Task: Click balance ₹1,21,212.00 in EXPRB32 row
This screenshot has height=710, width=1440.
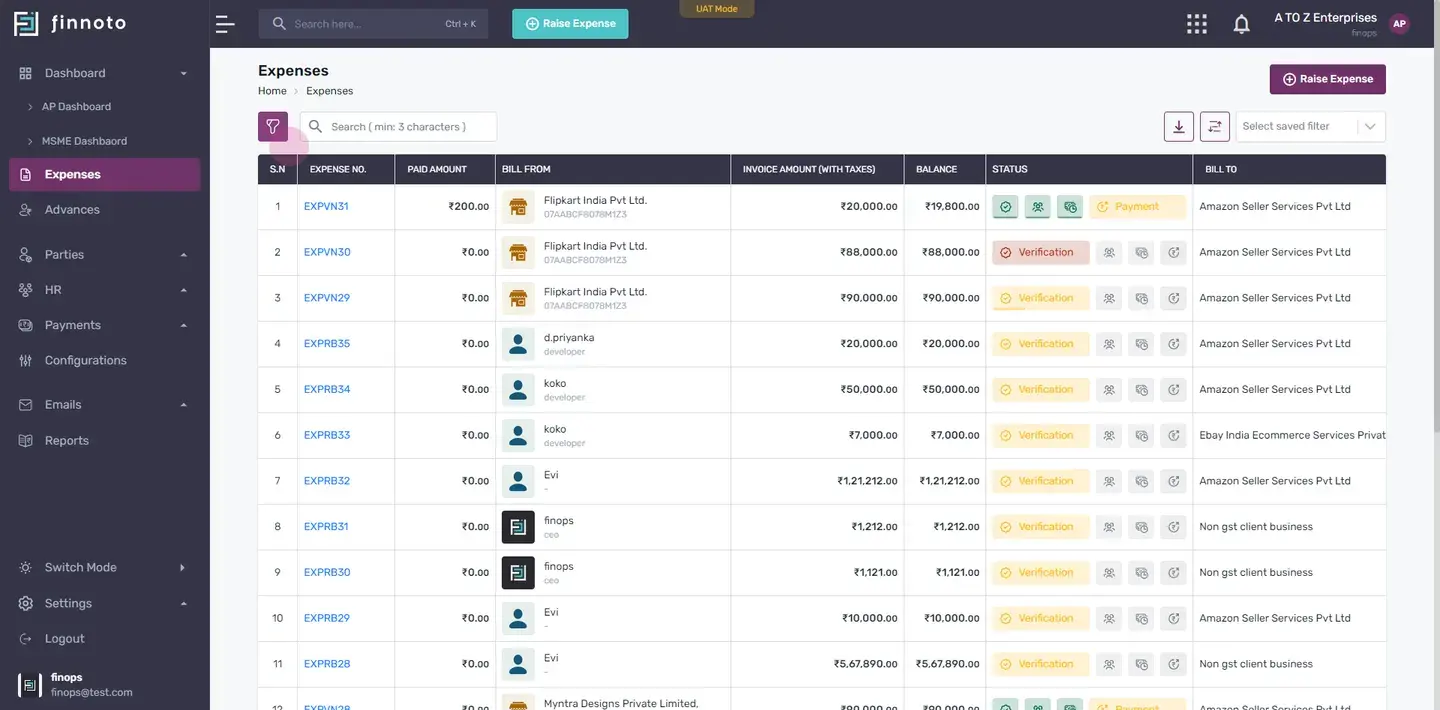Action: (x=948, y=481)
